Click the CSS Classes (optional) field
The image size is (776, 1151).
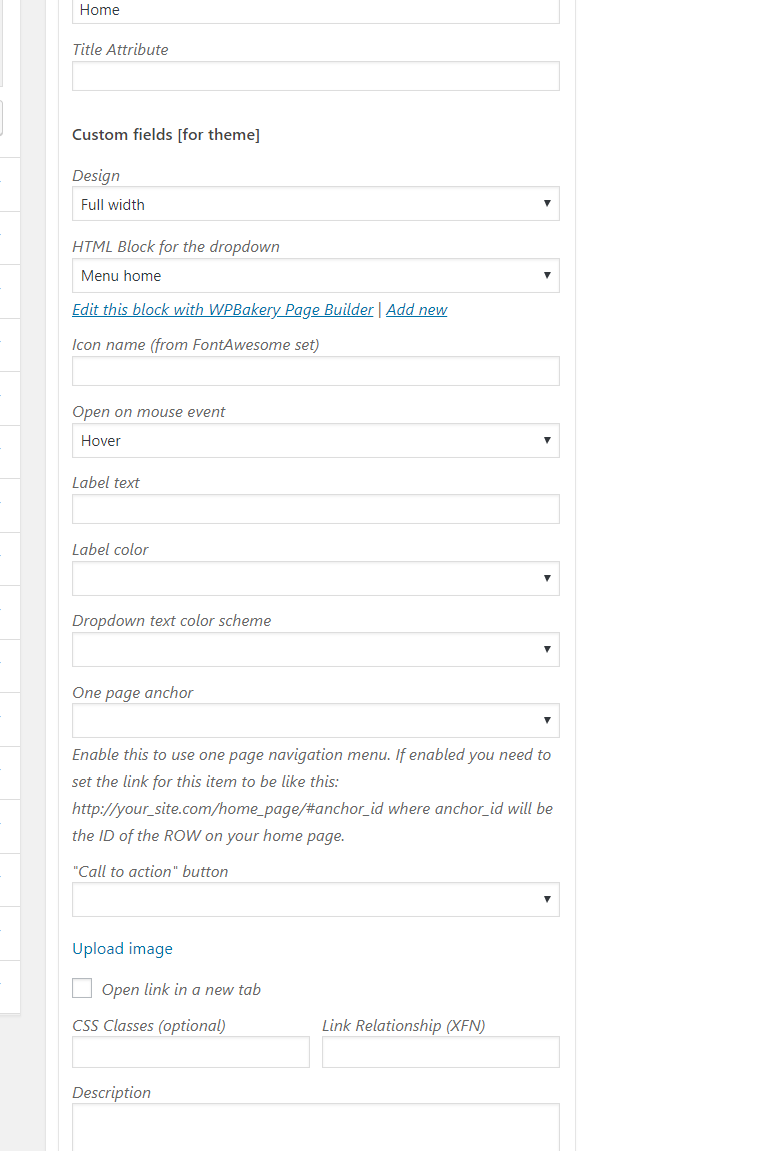click(191, 1052)
